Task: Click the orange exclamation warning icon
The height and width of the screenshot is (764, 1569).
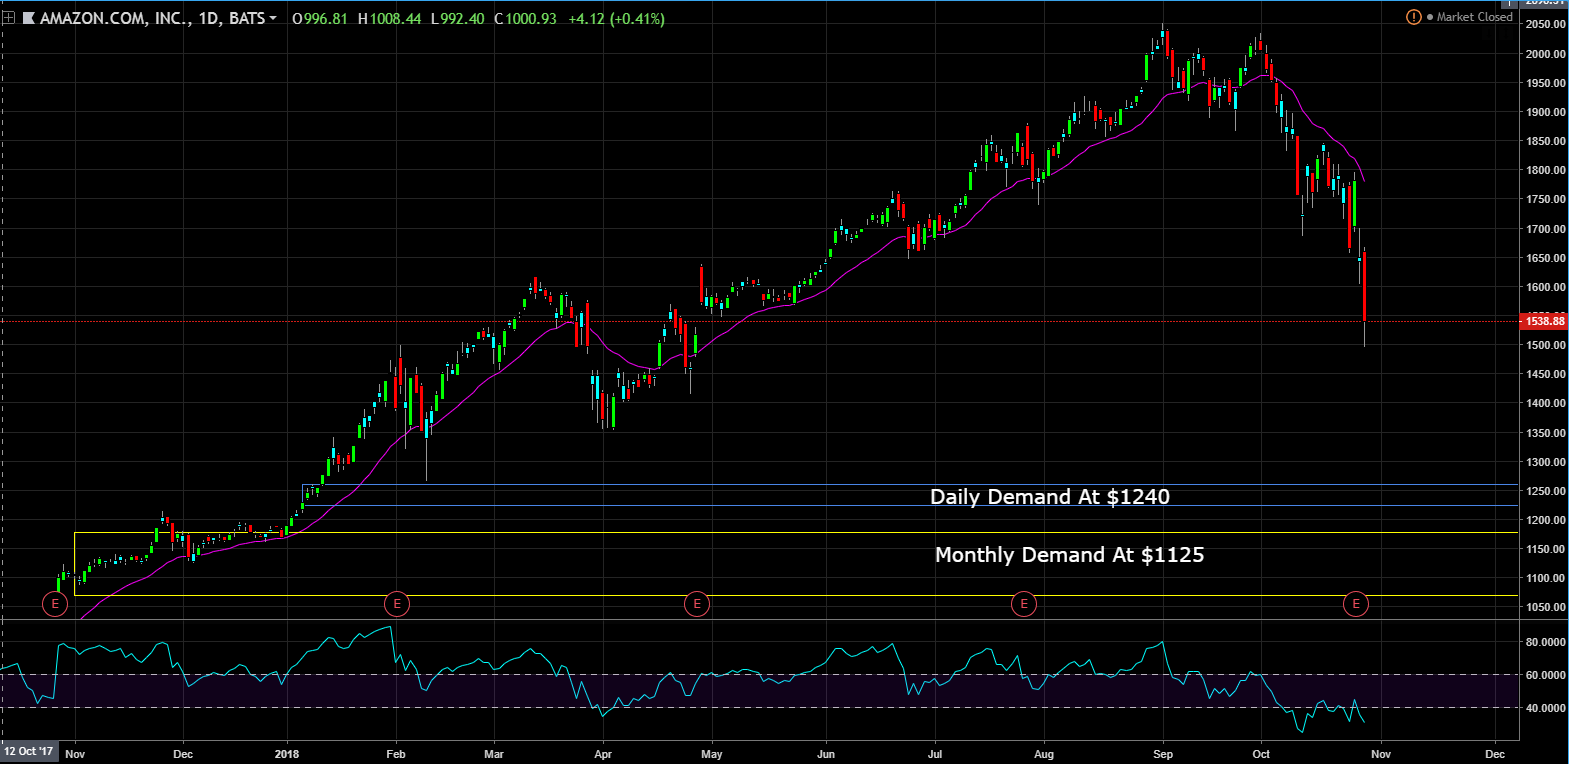Action: (x=1413, y=17)
